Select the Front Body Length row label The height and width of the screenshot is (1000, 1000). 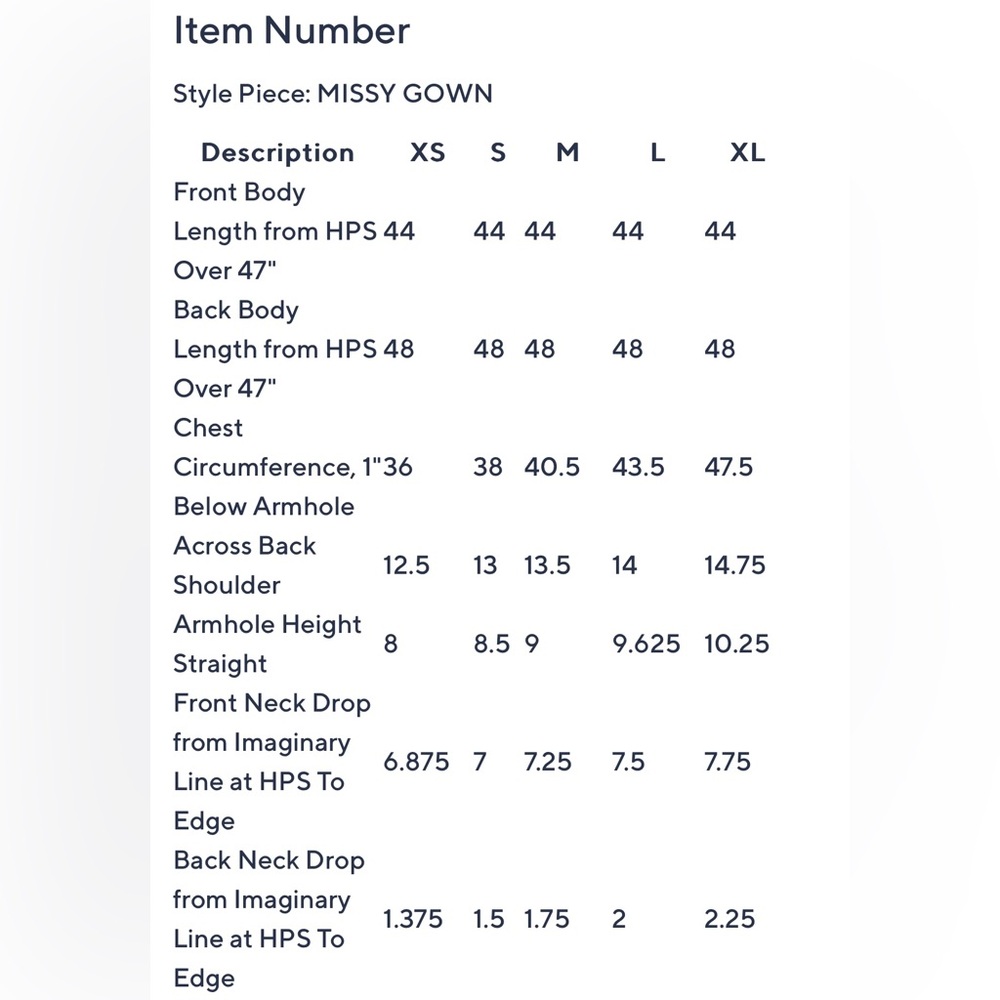point(276,231)
